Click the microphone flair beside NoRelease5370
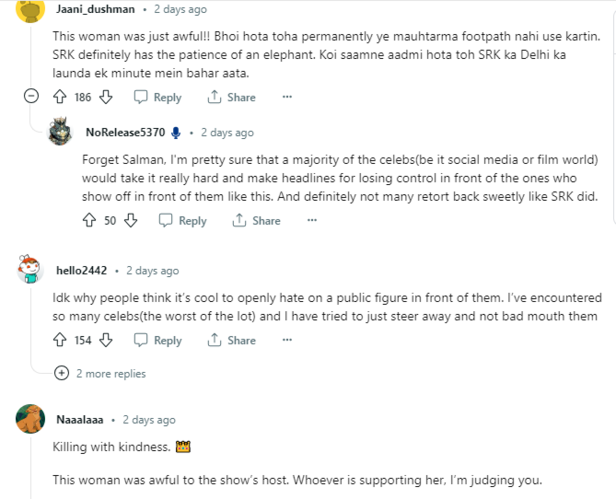616x499 pixels. click(x=176, y=132)
